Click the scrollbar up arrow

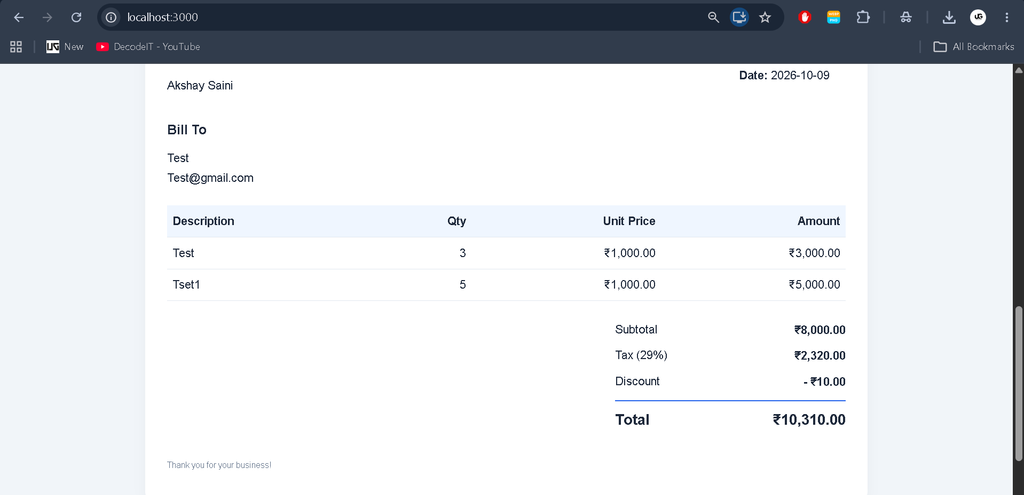tap(1017, 69)
